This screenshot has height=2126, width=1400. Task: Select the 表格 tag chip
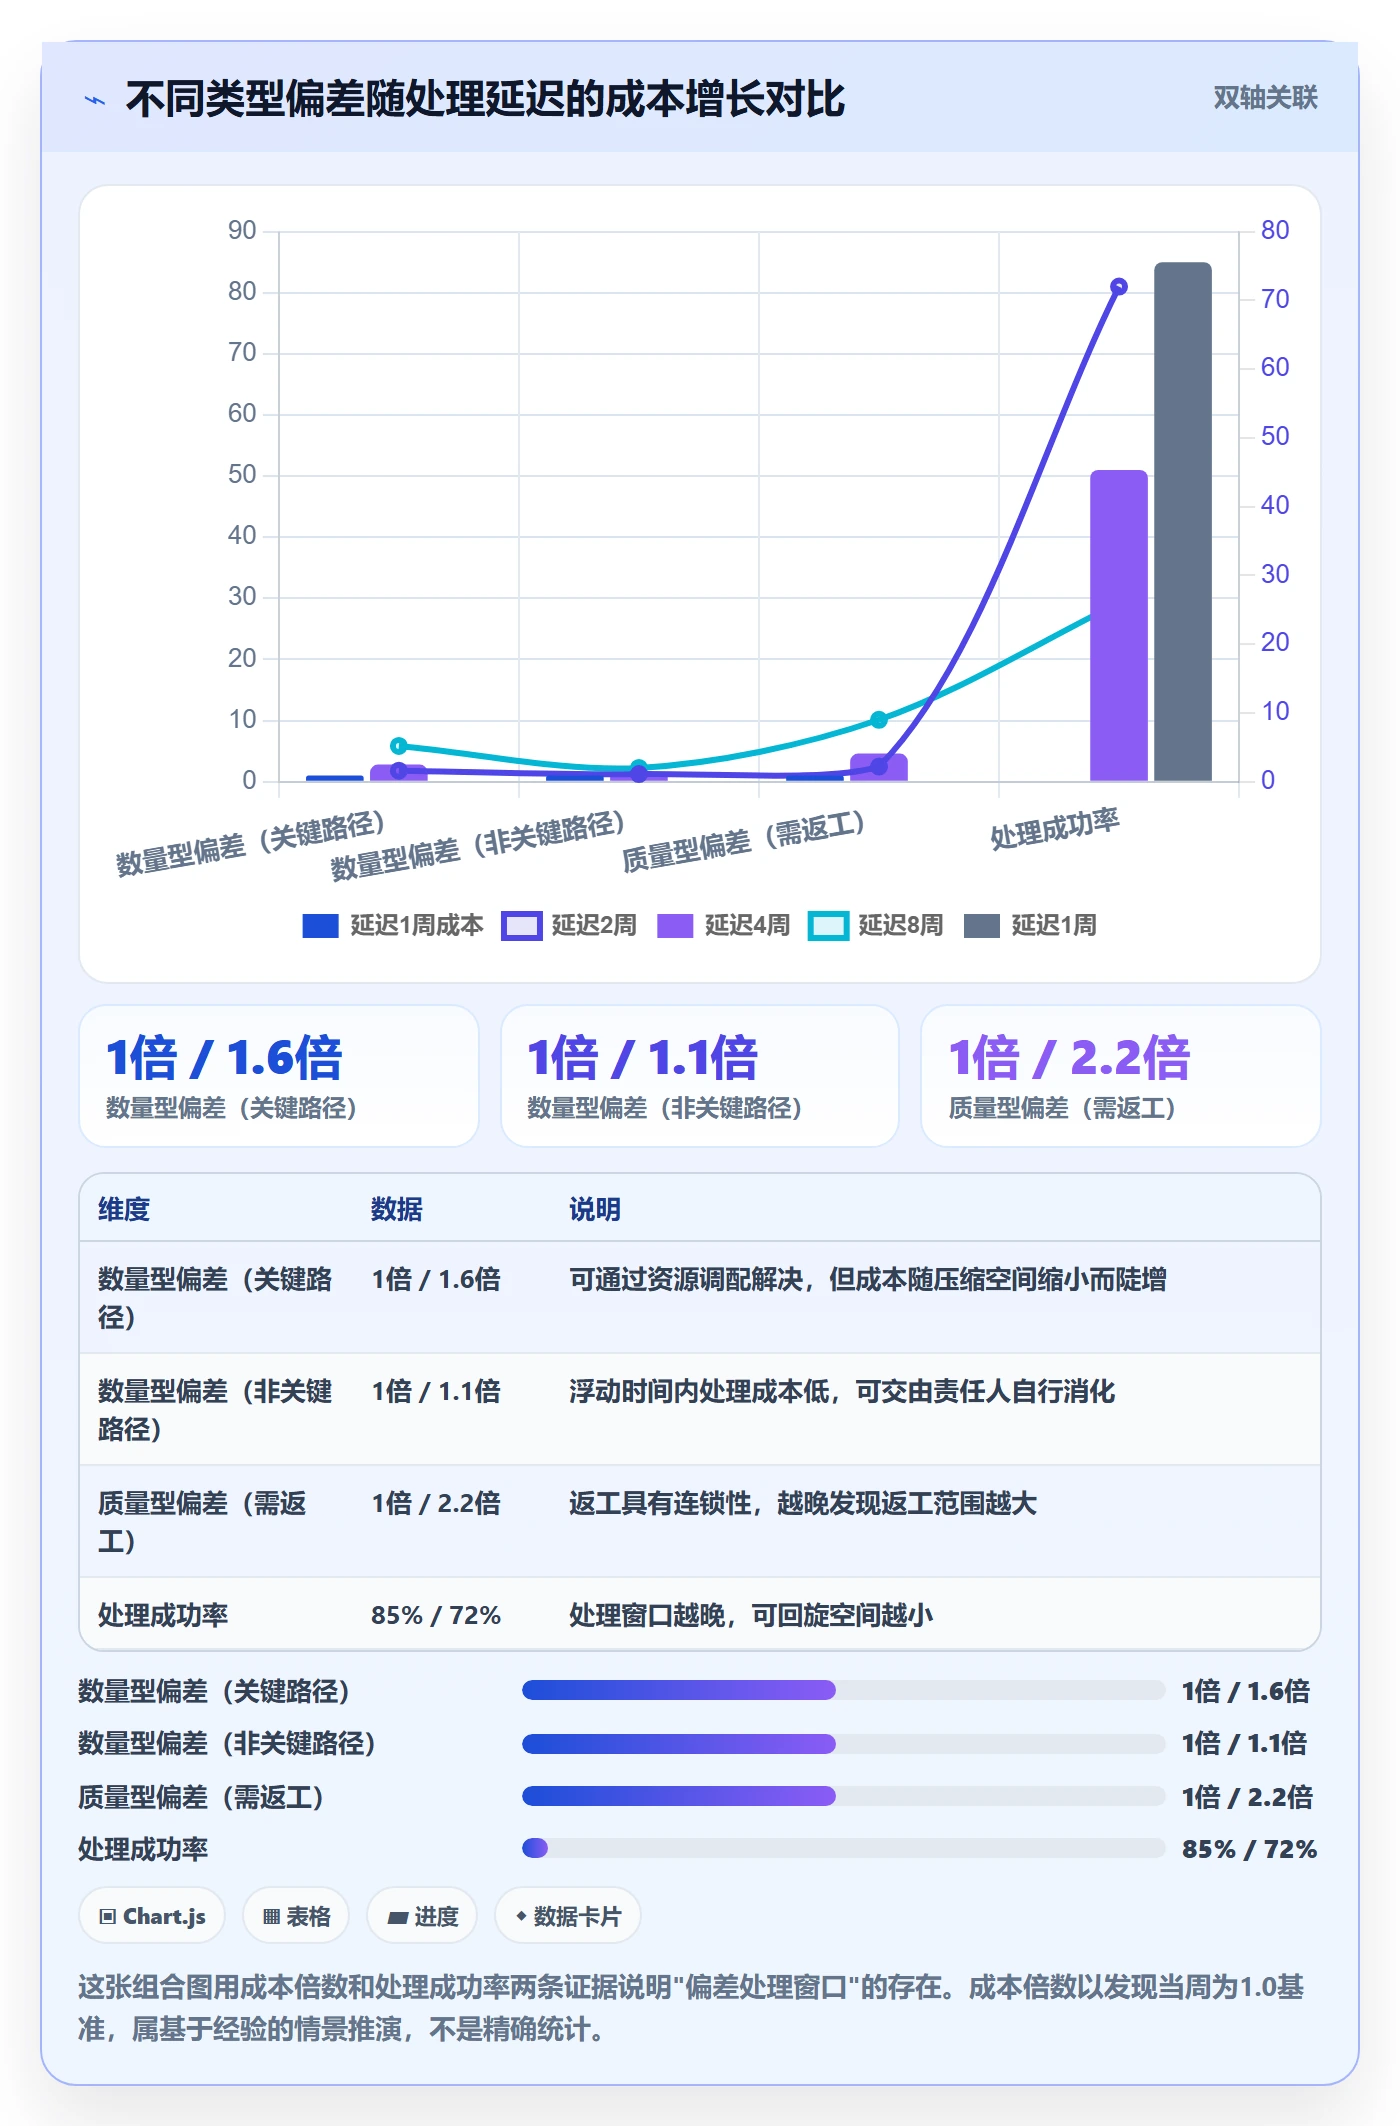(x=296, y=1916)
